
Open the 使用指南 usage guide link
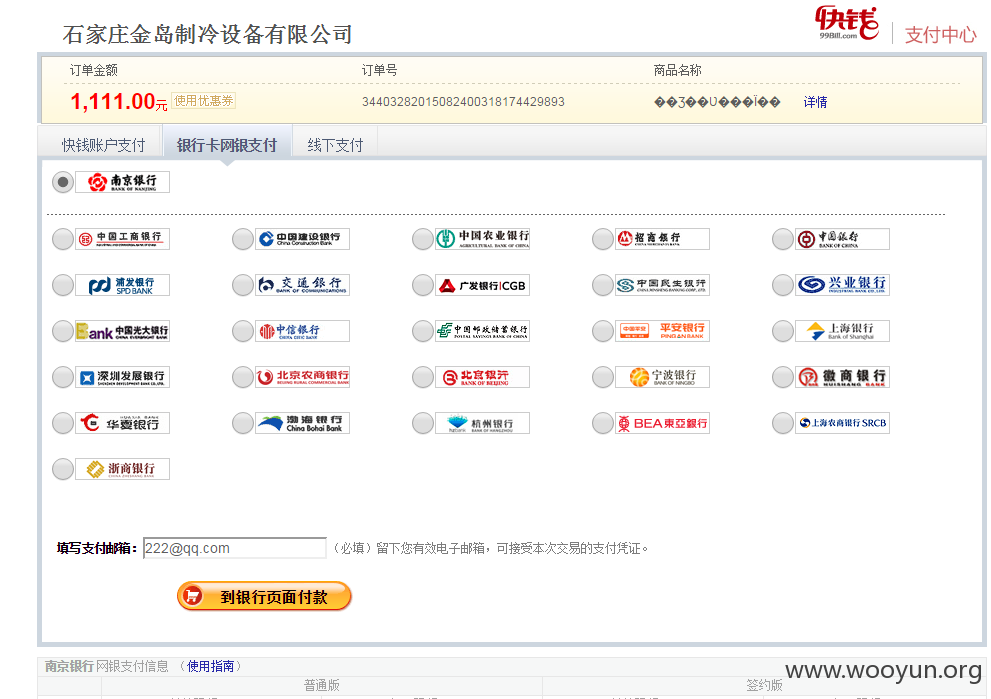[x=210, y=666]
